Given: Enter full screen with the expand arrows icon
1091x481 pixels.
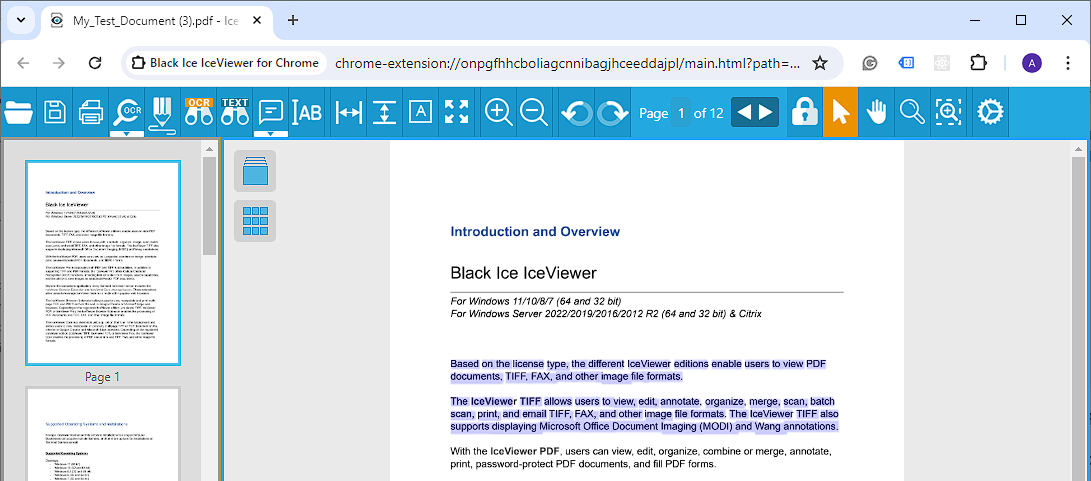Looking at the screenshot, I should (456, 112).
